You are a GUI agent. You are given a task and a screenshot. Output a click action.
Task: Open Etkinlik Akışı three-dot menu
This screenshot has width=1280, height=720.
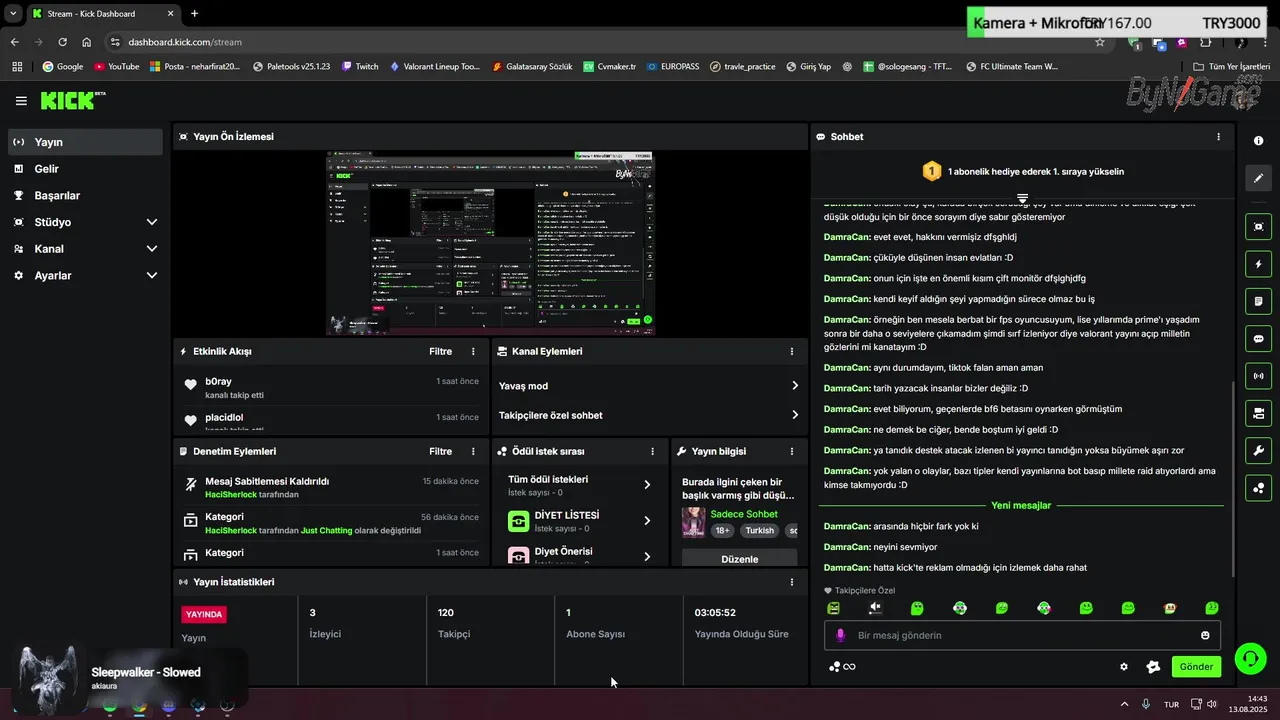click(473, 351)
